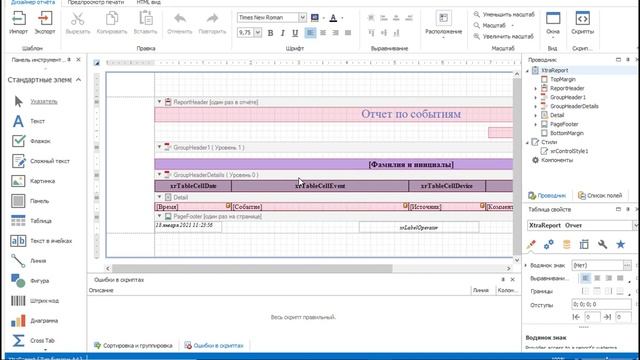The width and height of the screenshot is (640, 360).
Task: Toggle Underline font formatting
Action: point(295,33)
